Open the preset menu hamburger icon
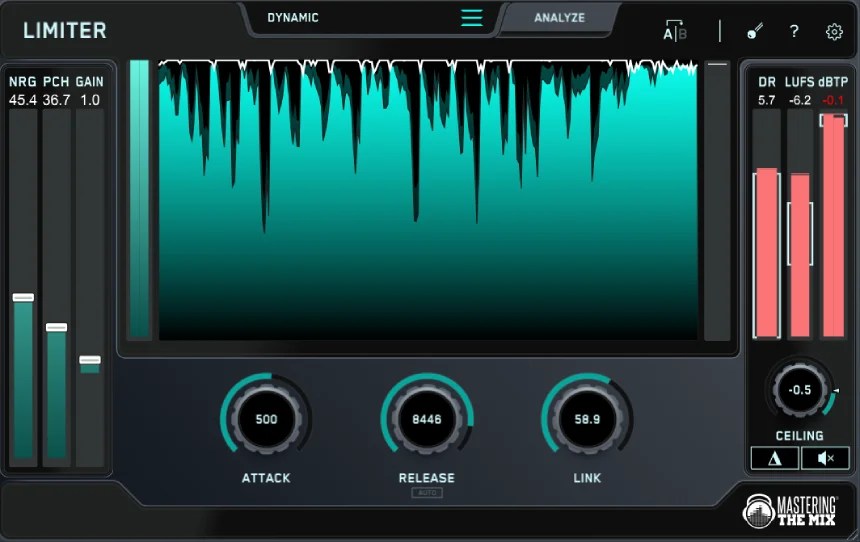The image size is (860, 542). 472,18
